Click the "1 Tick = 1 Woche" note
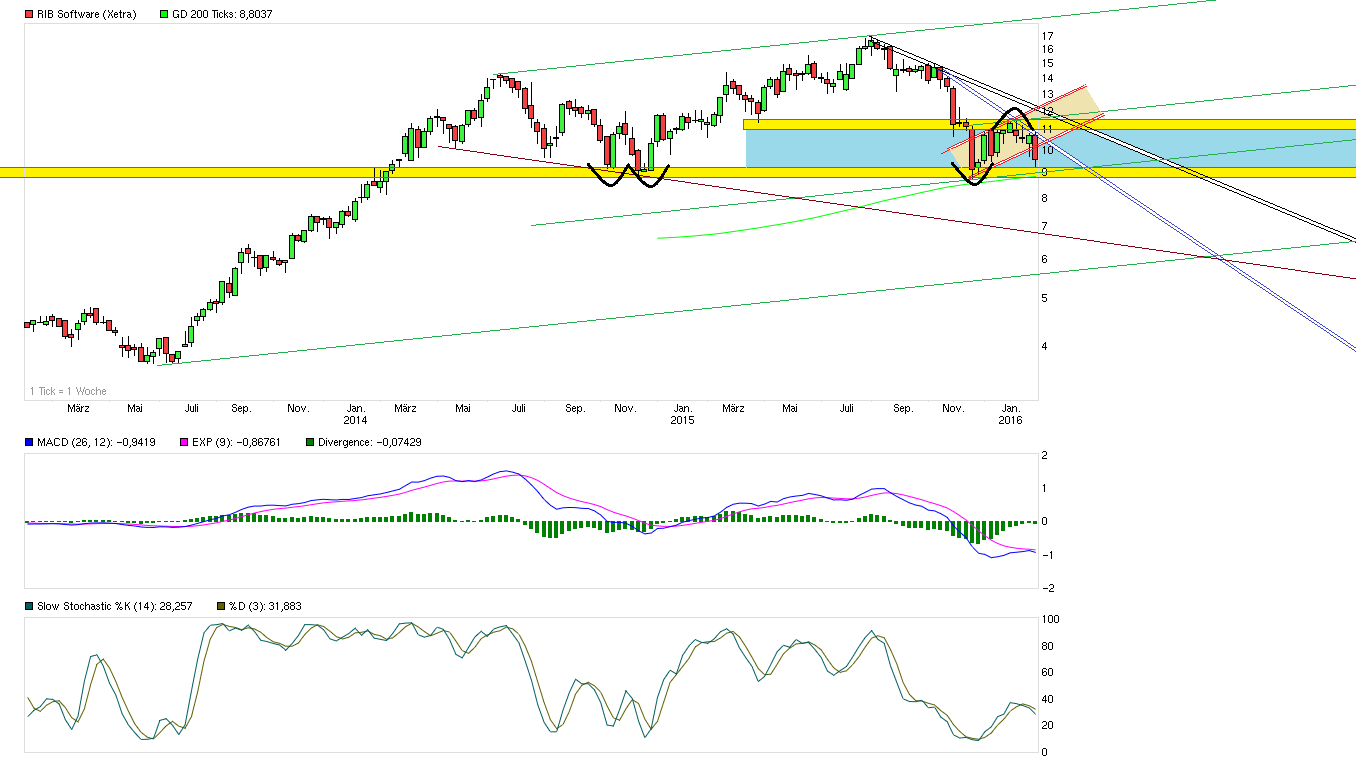The image size is (1356, 773). [x=68, y=391]
